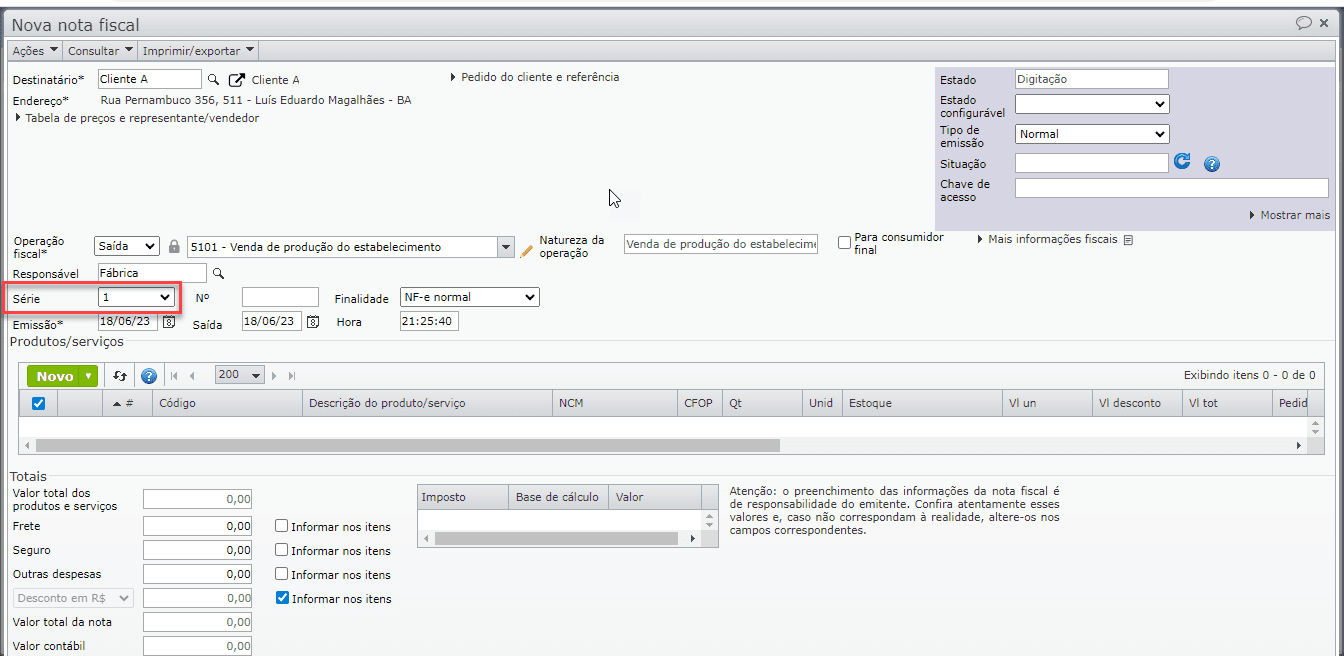
Task: Close the Nova nota fiscal window
Action: tap(1326, 23)
